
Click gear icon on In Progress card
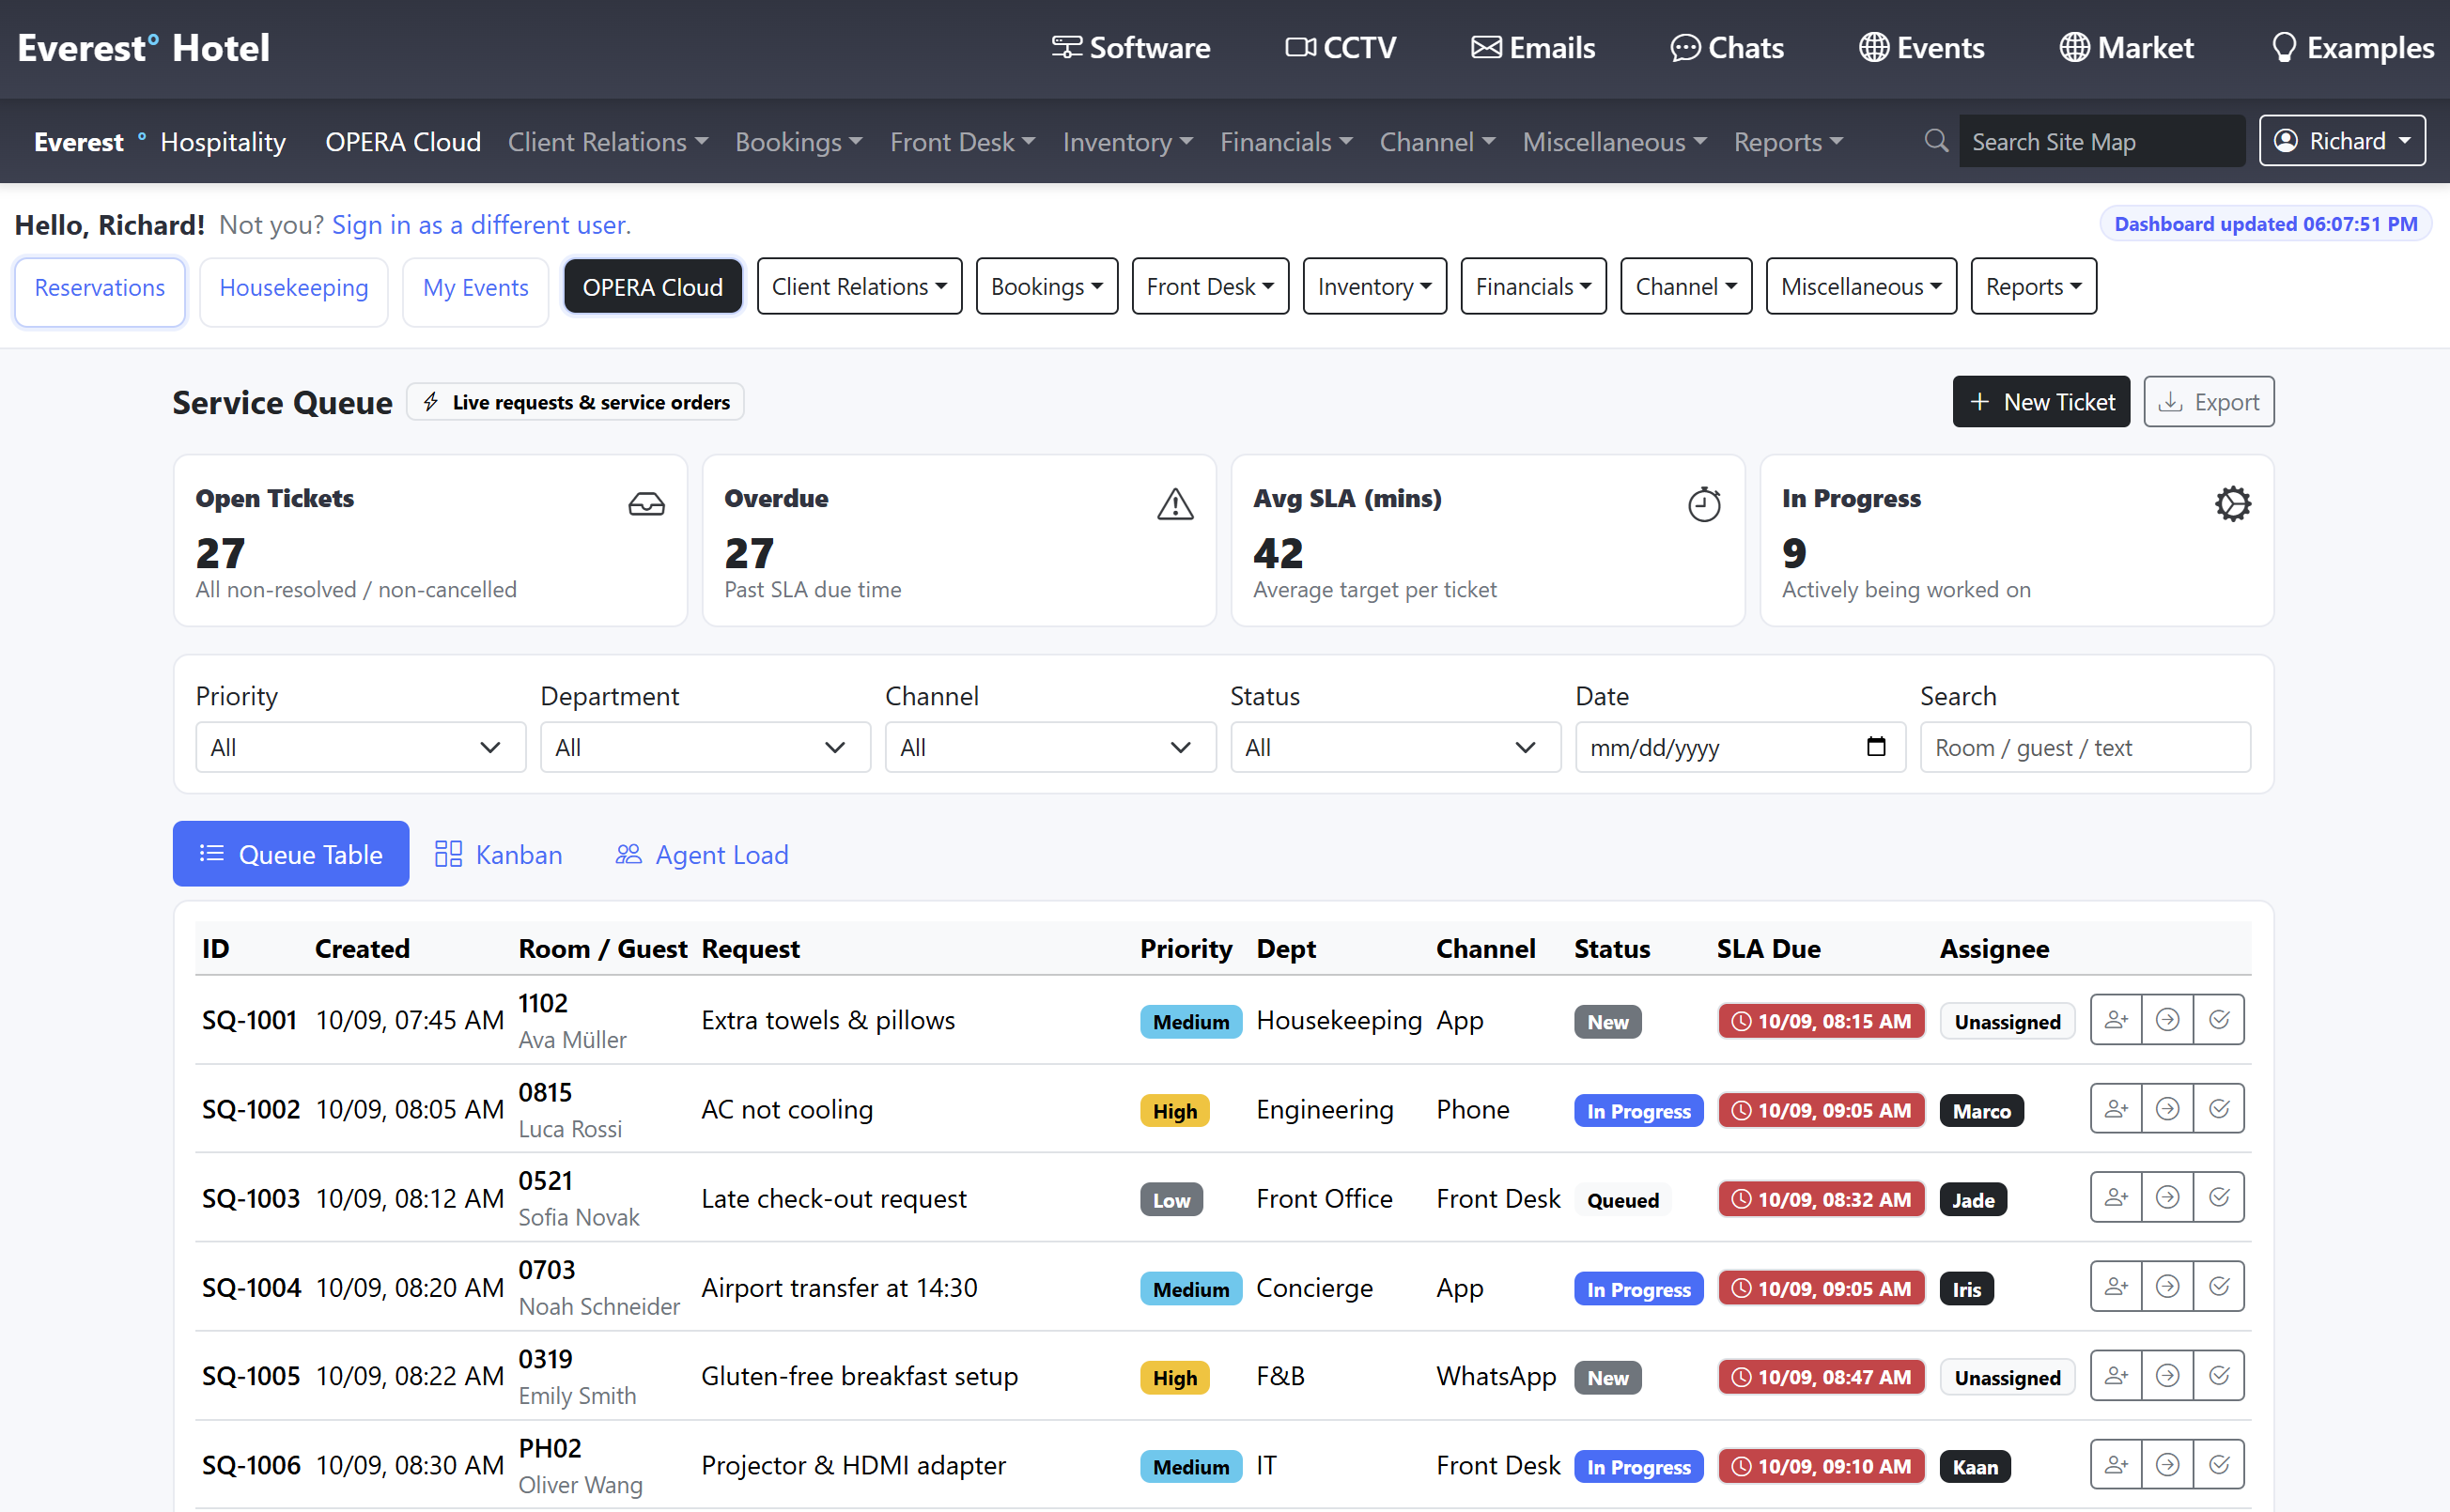click(x=2232, y=504)
